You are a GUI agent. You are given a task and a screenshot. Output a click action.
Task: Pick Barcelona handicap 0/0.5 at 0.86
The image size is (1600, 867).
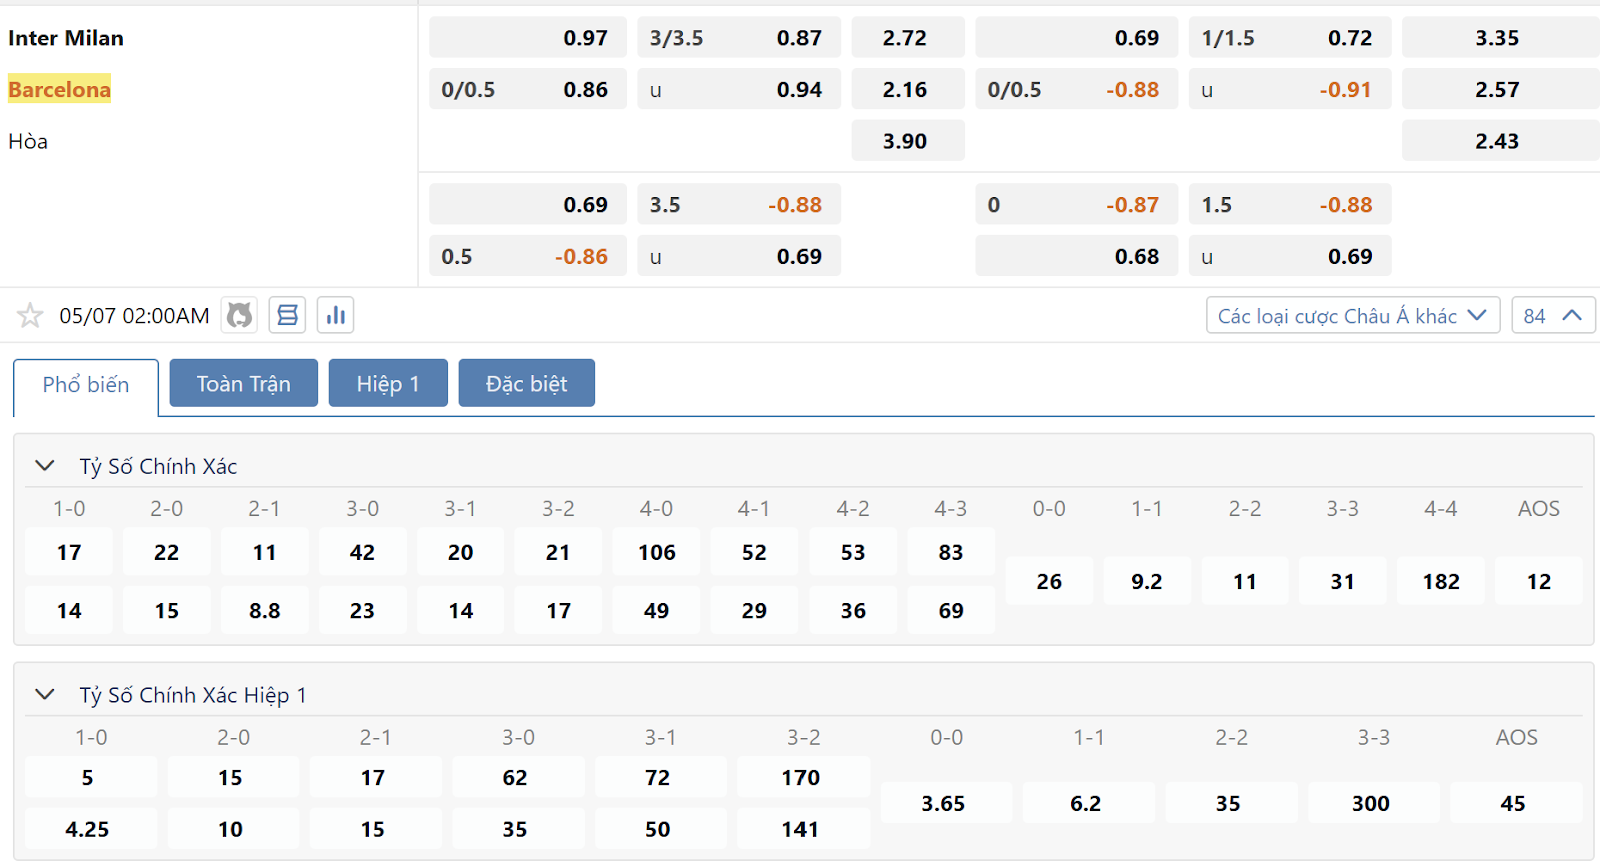528,89
